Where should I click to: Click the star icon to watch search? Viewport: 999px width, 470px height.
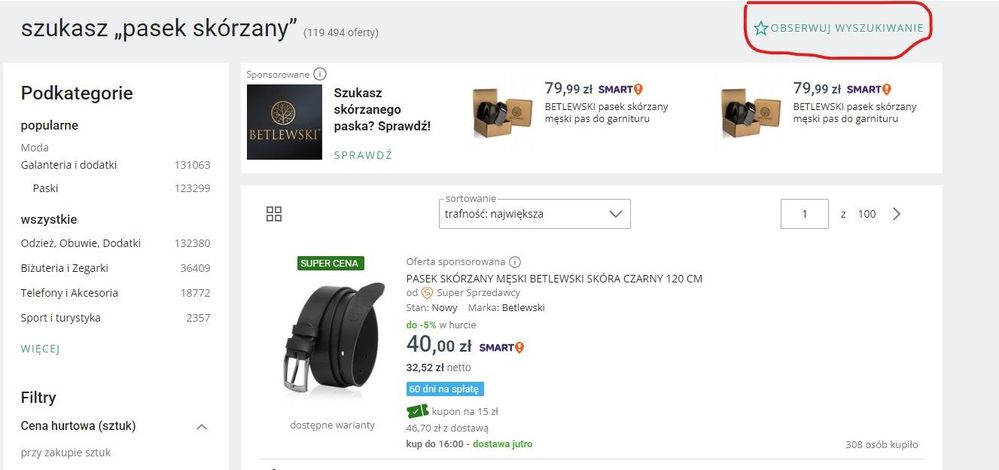tap(761, 29)
